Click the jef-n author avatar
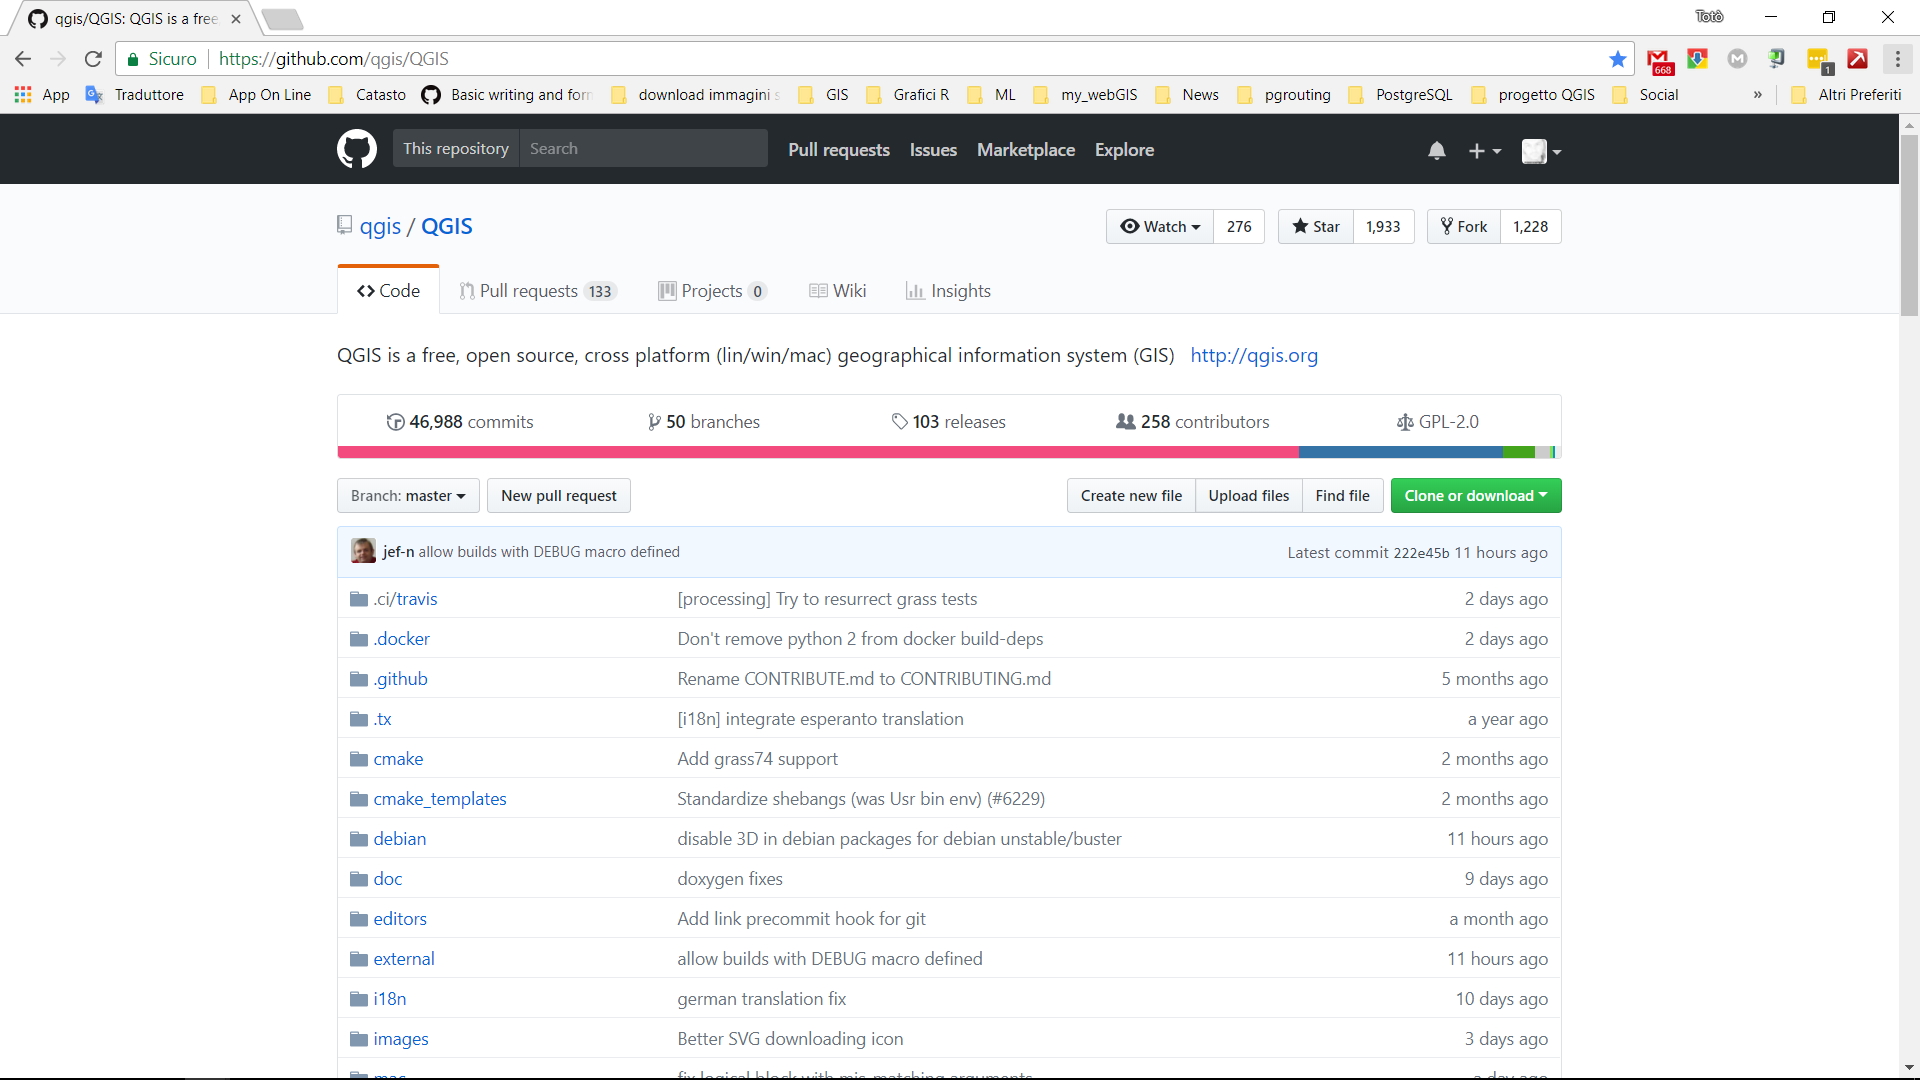Image resolution: width=1920 pixels, height=1080 pixels. 363,551
